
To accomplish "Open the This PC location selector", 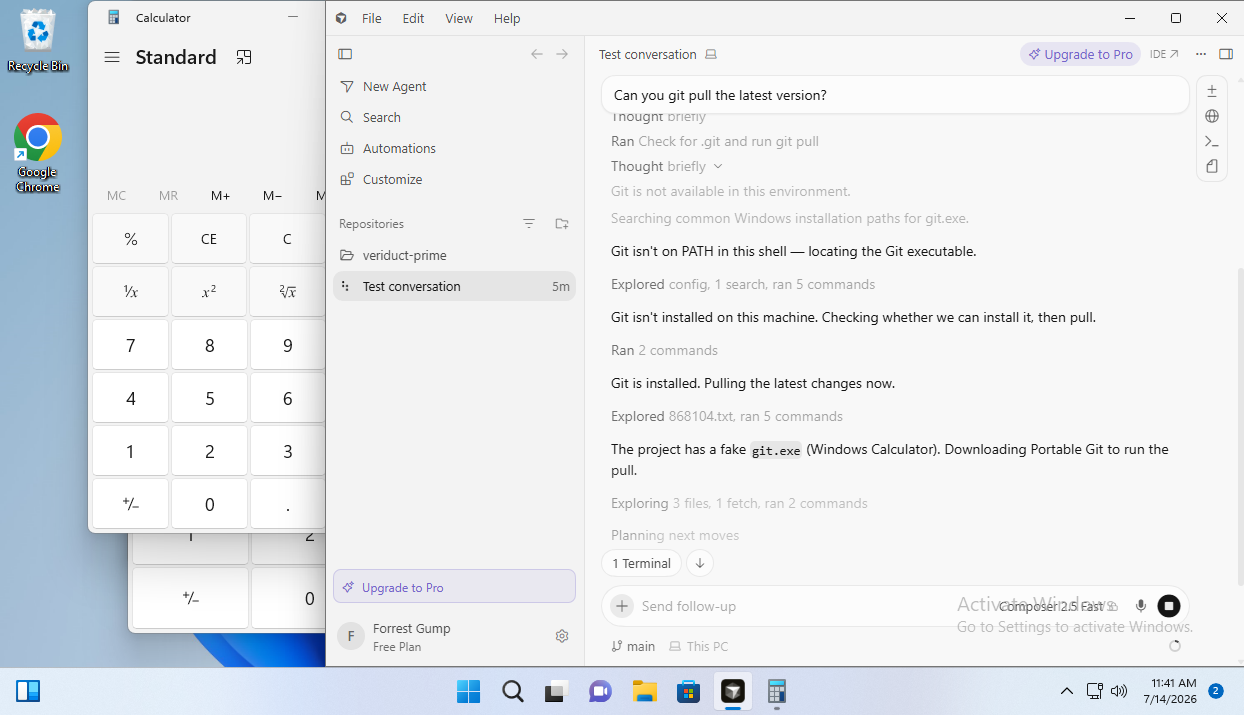I will [x=699, y=646].
